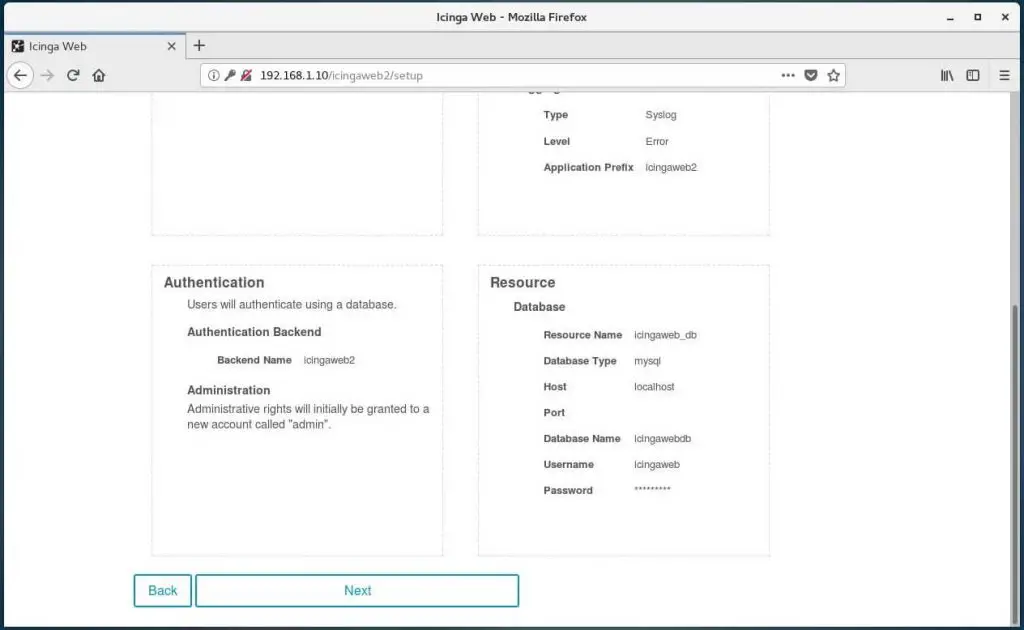Click 'Users will authenticate using a database' text
Image resolution: width=1024 pixels, height=630 pixels.
(x=291, y=305)
